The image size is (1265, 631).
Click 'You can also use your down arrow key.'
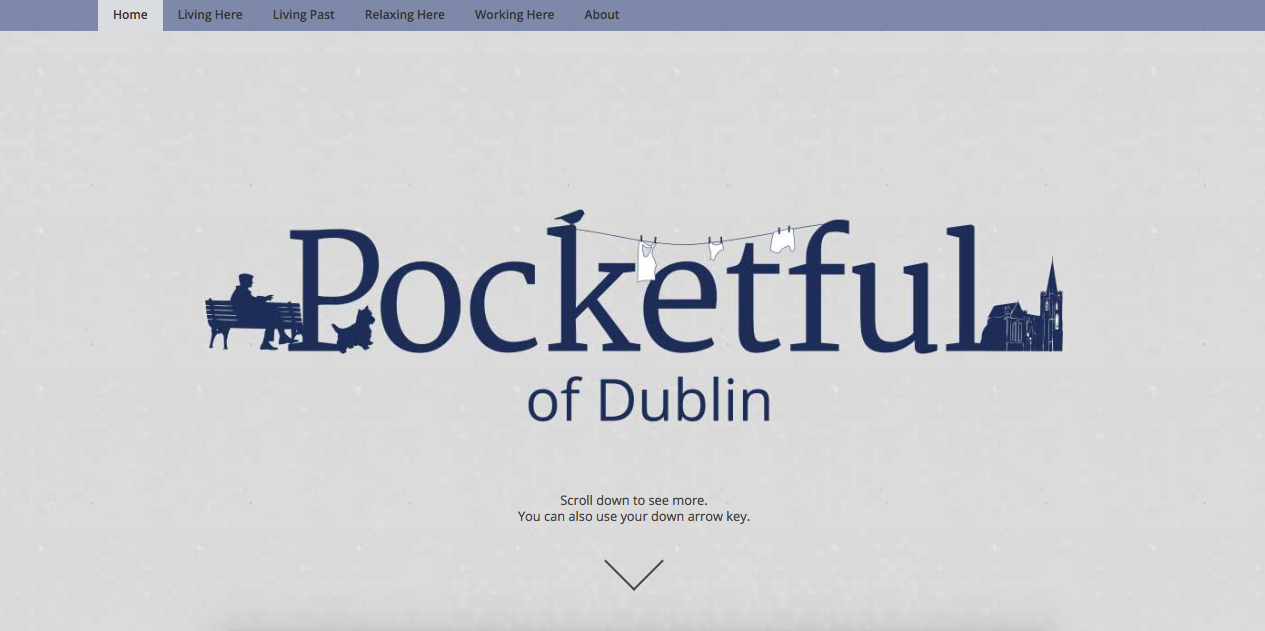634,517
